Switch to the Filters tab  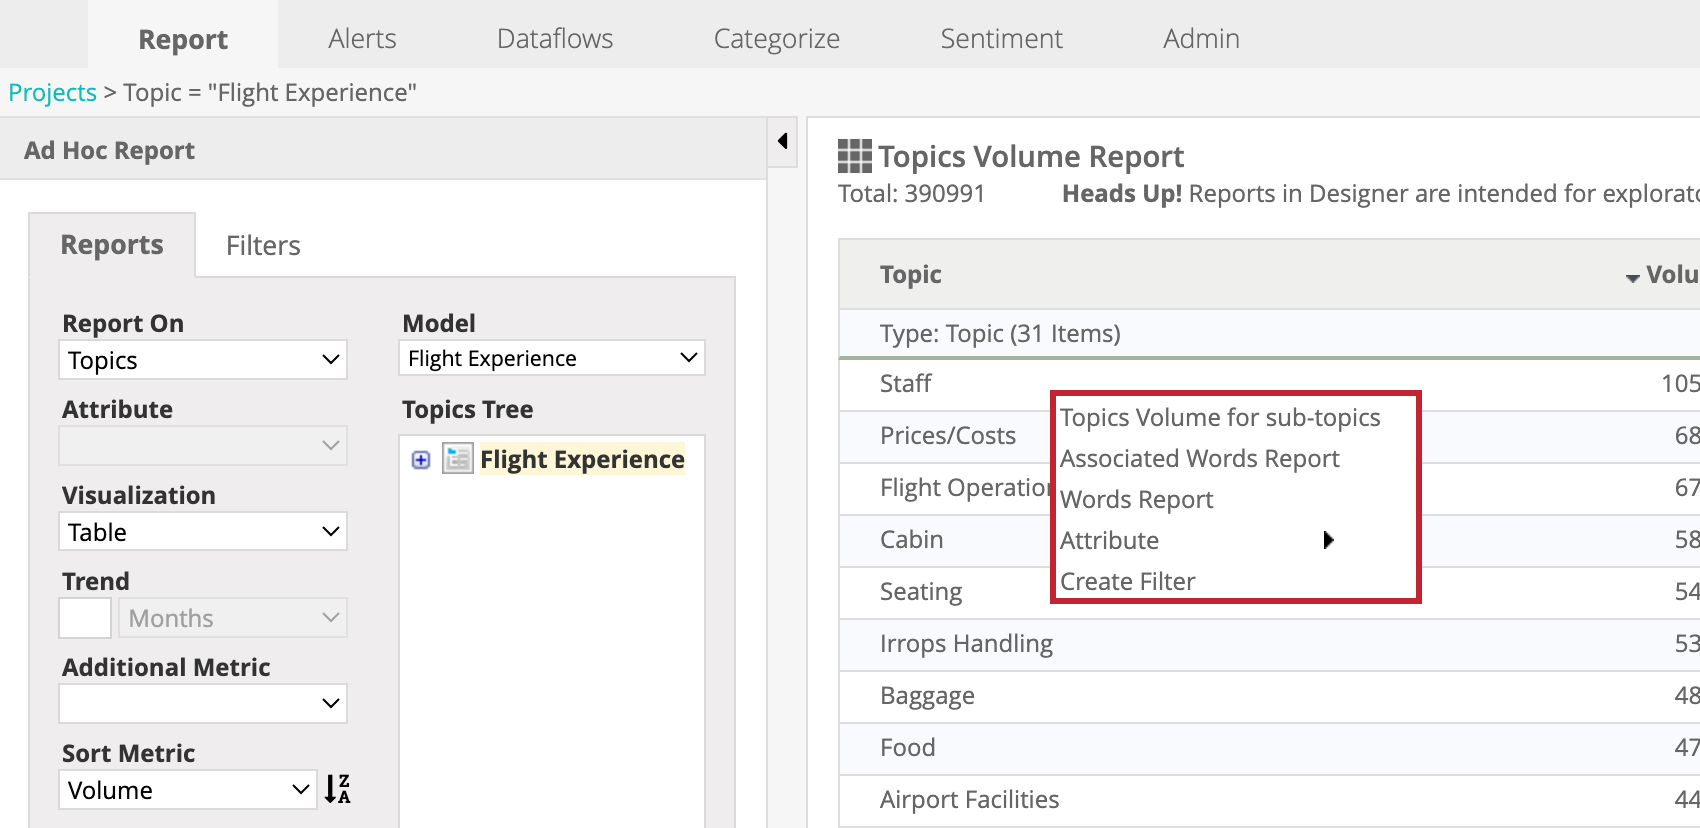pyautogui.click(x=263, y=246)
